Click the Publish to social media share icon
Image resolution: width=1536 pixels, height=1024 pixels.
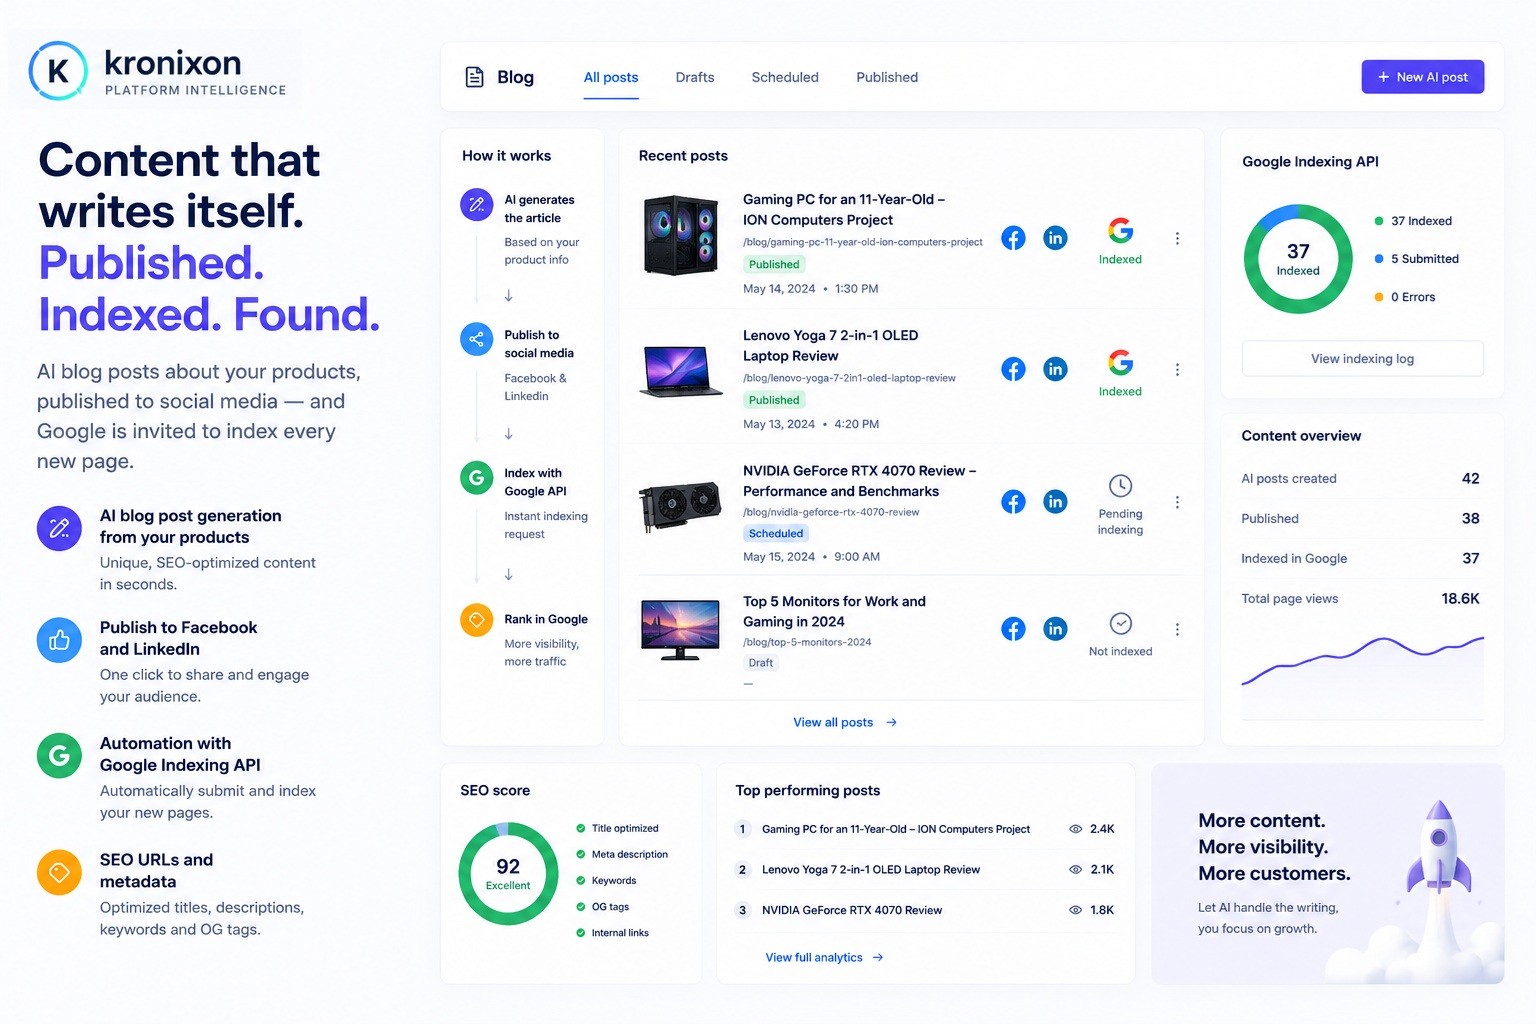click(477, 339)
